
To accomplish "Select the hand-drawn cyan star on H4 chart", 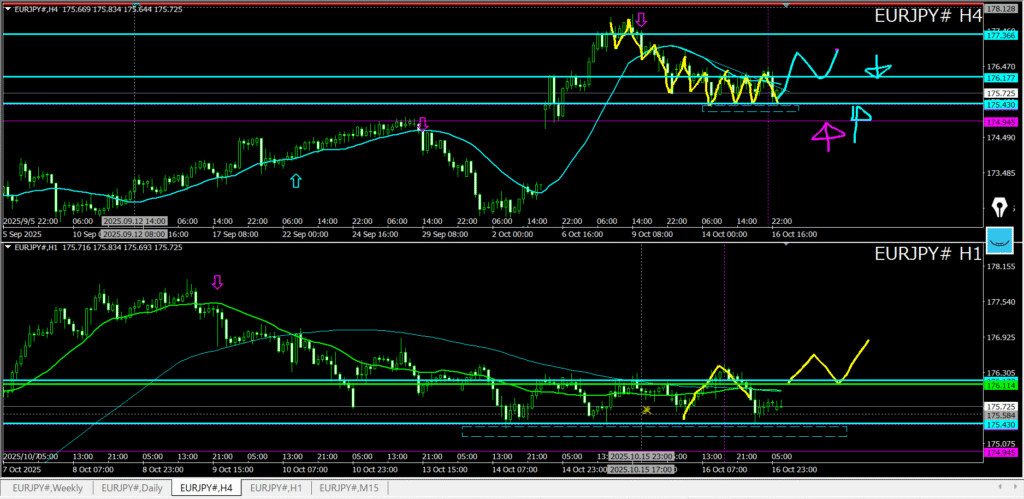I will 876,69.
